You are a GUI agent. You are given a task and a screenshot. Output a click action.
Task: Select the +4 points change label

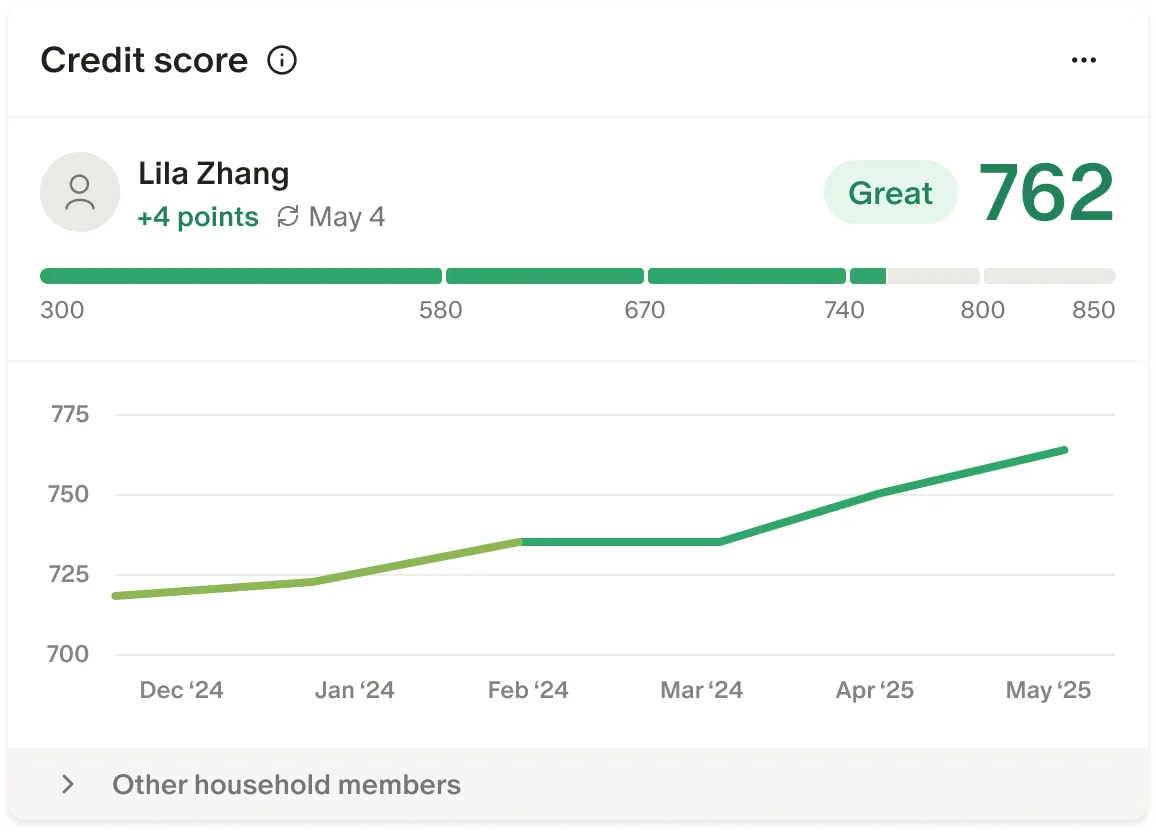coord(198,217)
